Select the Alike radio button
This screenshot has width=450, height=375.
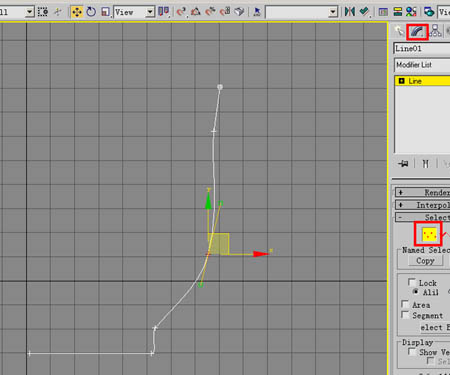click(416, 292)
